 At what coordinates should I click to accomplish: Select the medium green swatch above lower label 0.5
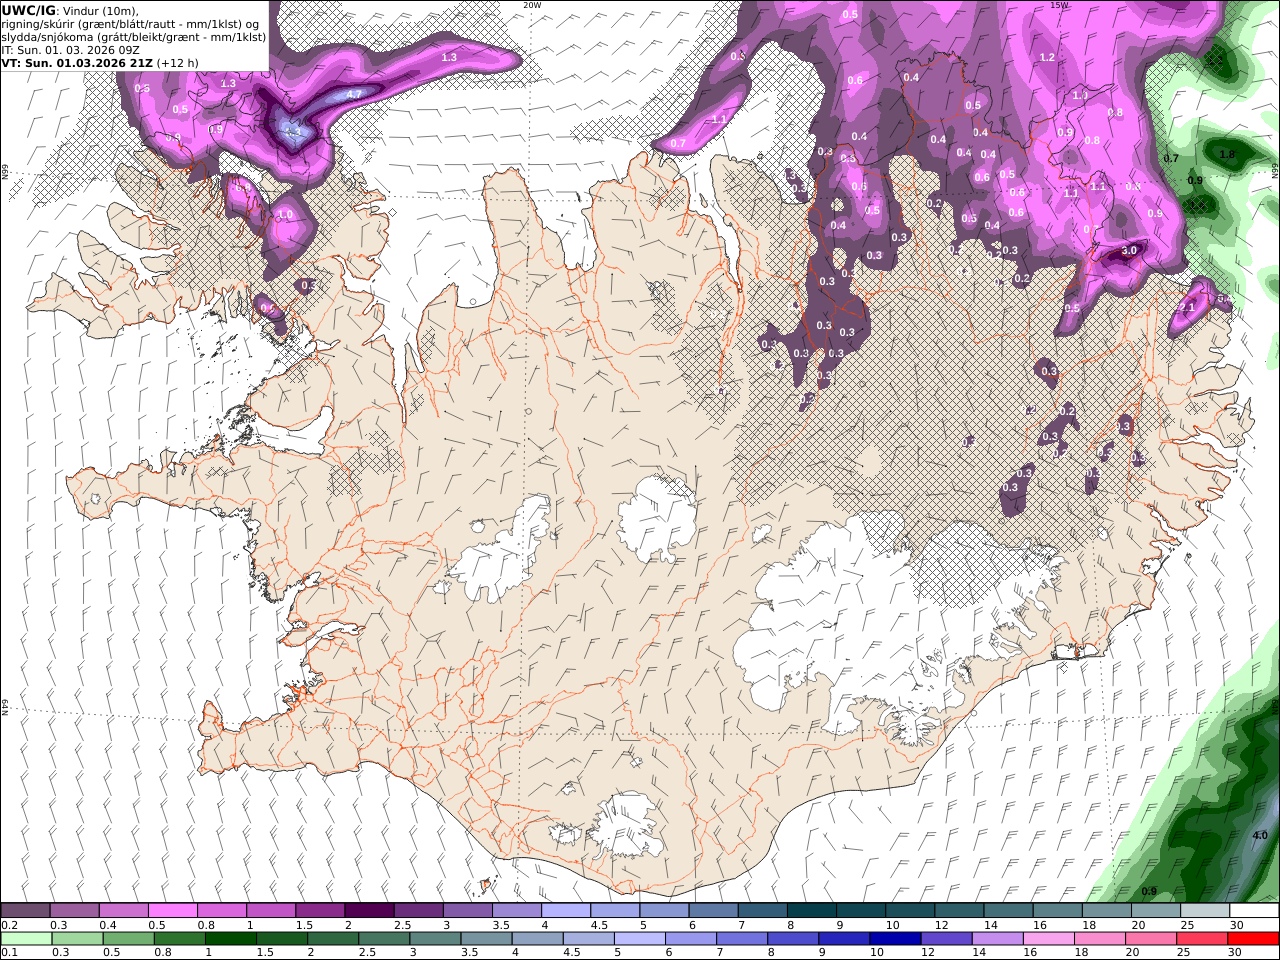coord(129,939)
